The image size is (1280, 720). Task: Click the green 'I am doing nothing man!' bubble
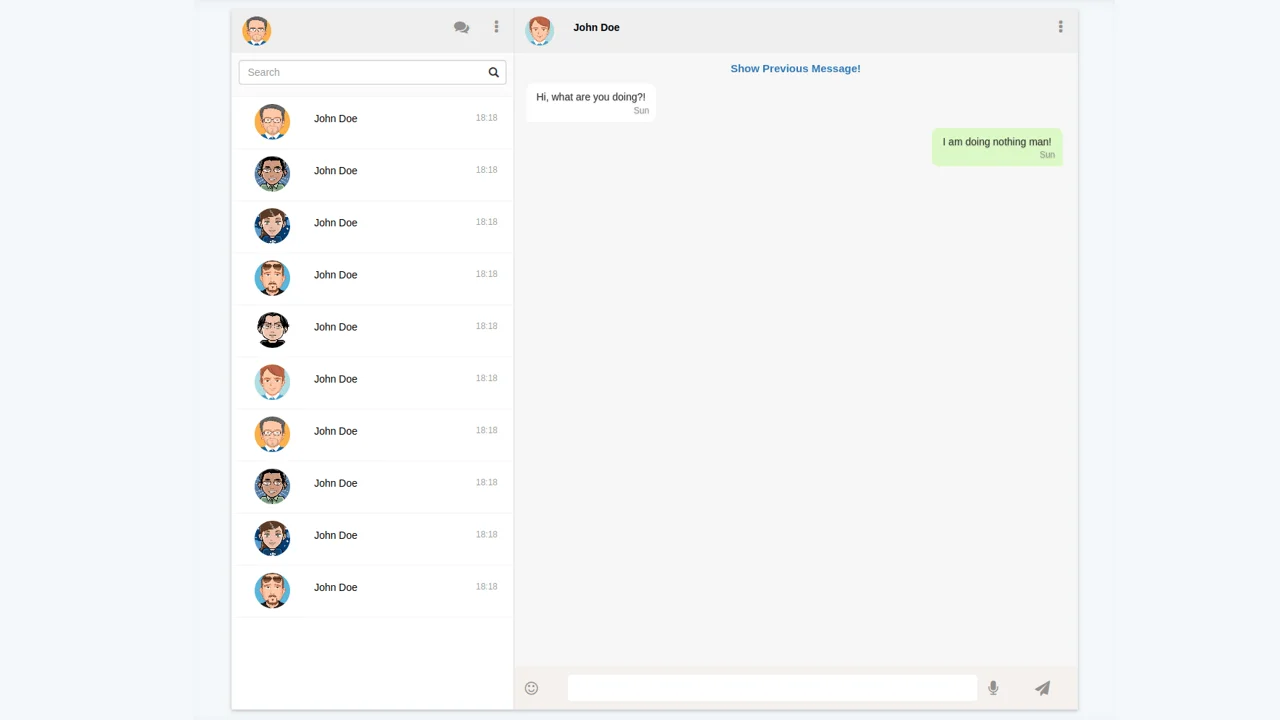coord(996,146)
